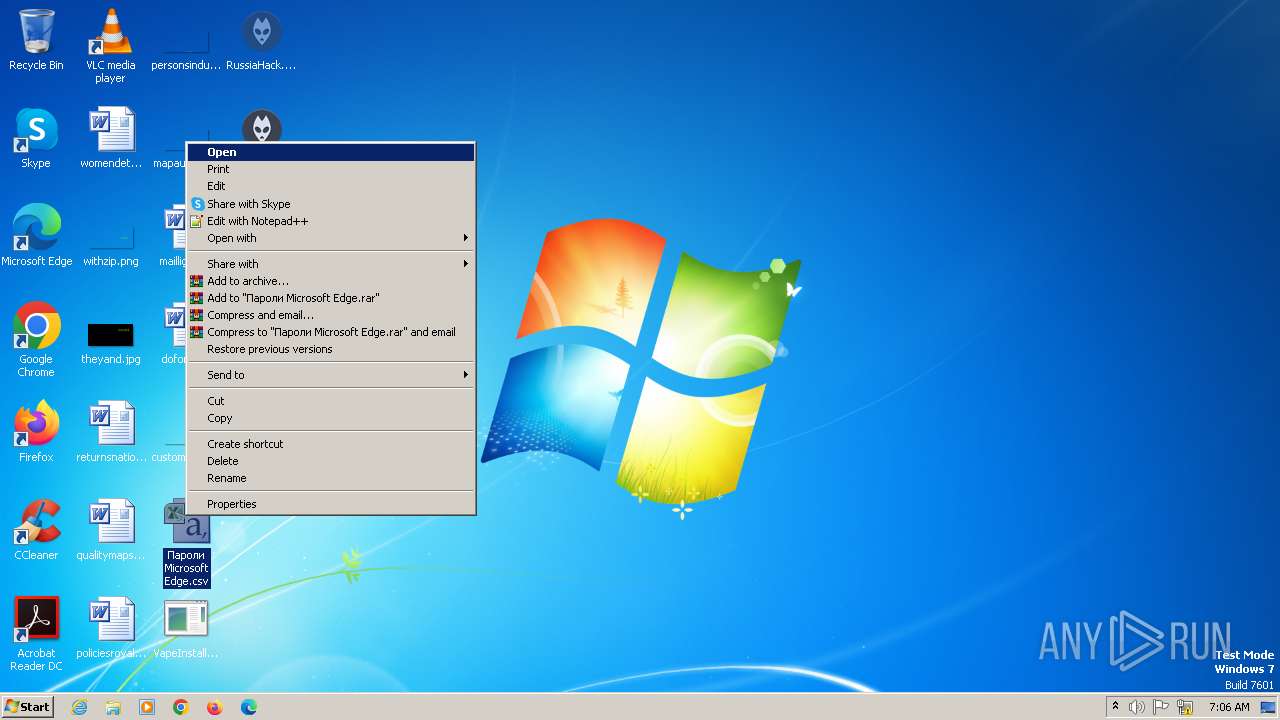Expand the Open with submenu
Viewport: 1280px width, 720px height.
pos(330,238)
